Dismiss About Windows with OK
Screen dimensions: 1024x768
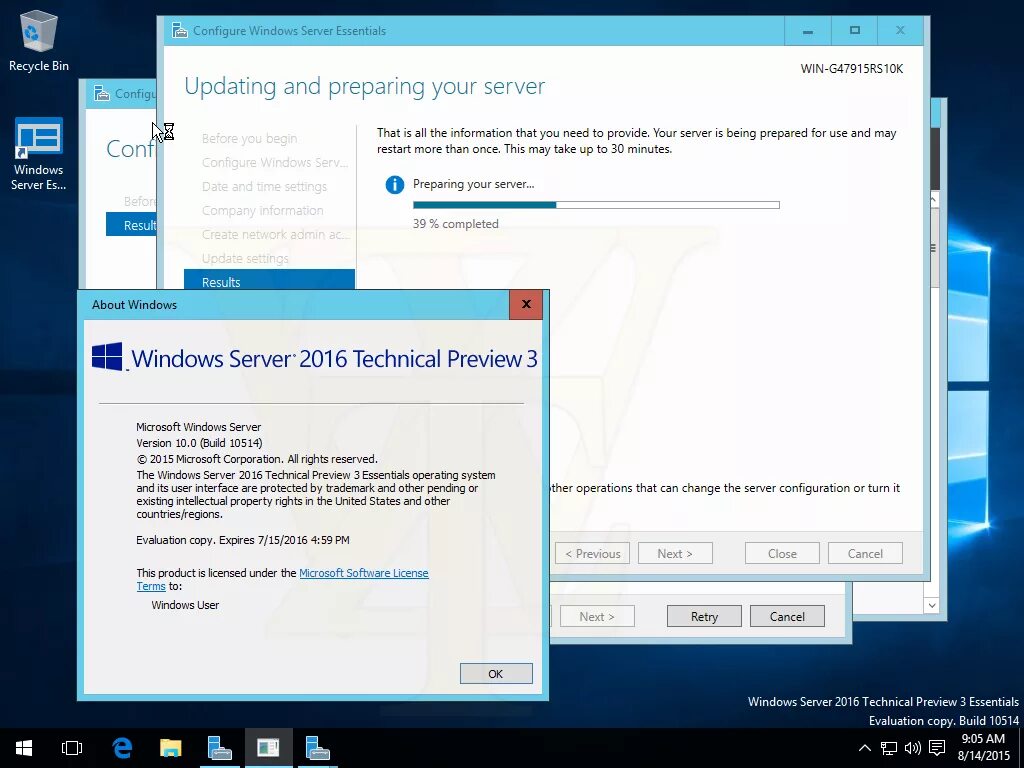pos(496,673)
